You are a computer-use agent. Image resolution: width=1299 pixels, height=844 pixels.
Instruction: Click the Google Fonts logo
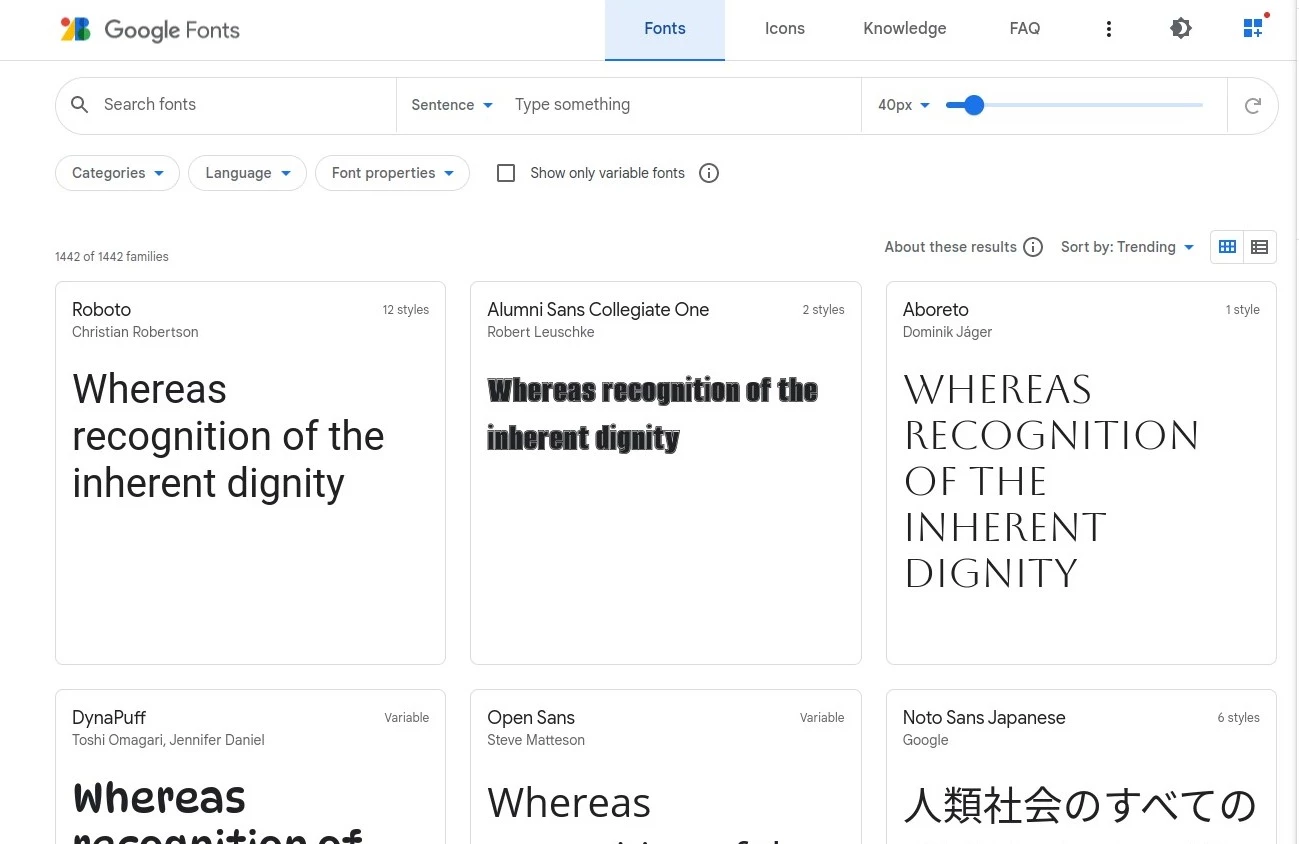pos(148,30)
